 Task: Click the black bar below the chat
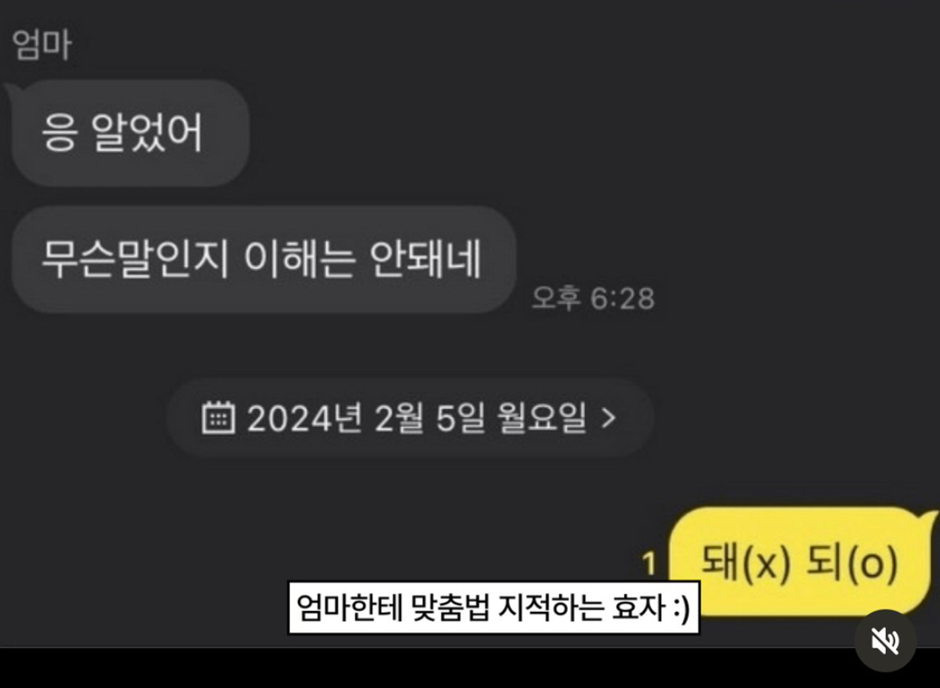pos(470,668)
